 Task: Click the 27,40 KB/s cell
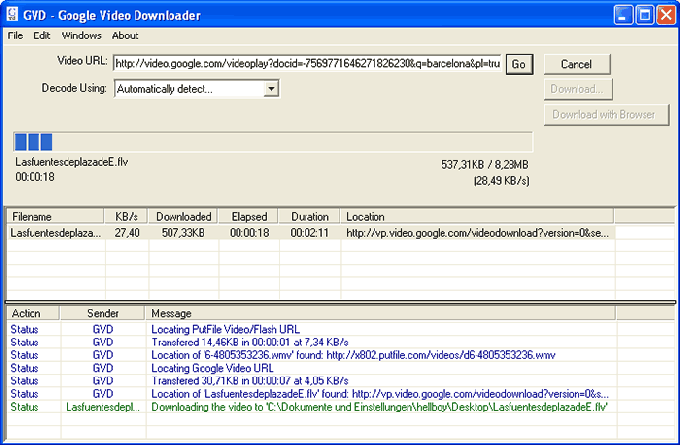click(127, 233)
